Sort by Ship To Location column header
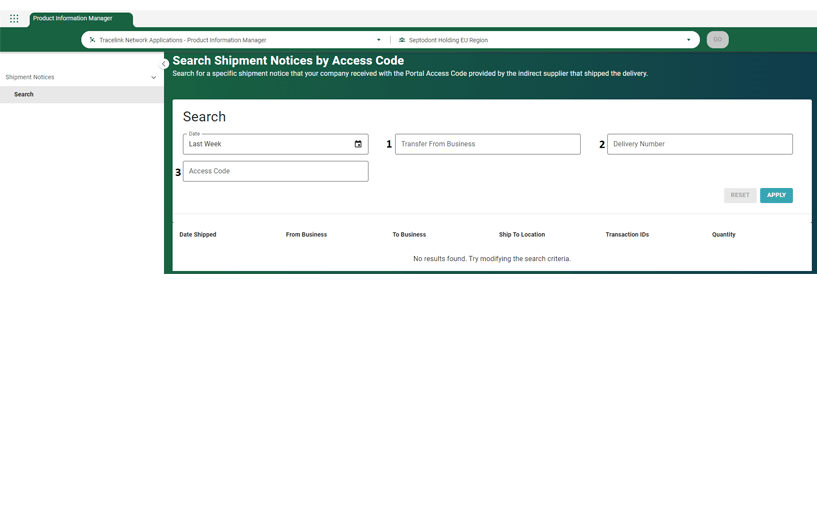Viewport: 817px width, 525px height. click(522, 235)
